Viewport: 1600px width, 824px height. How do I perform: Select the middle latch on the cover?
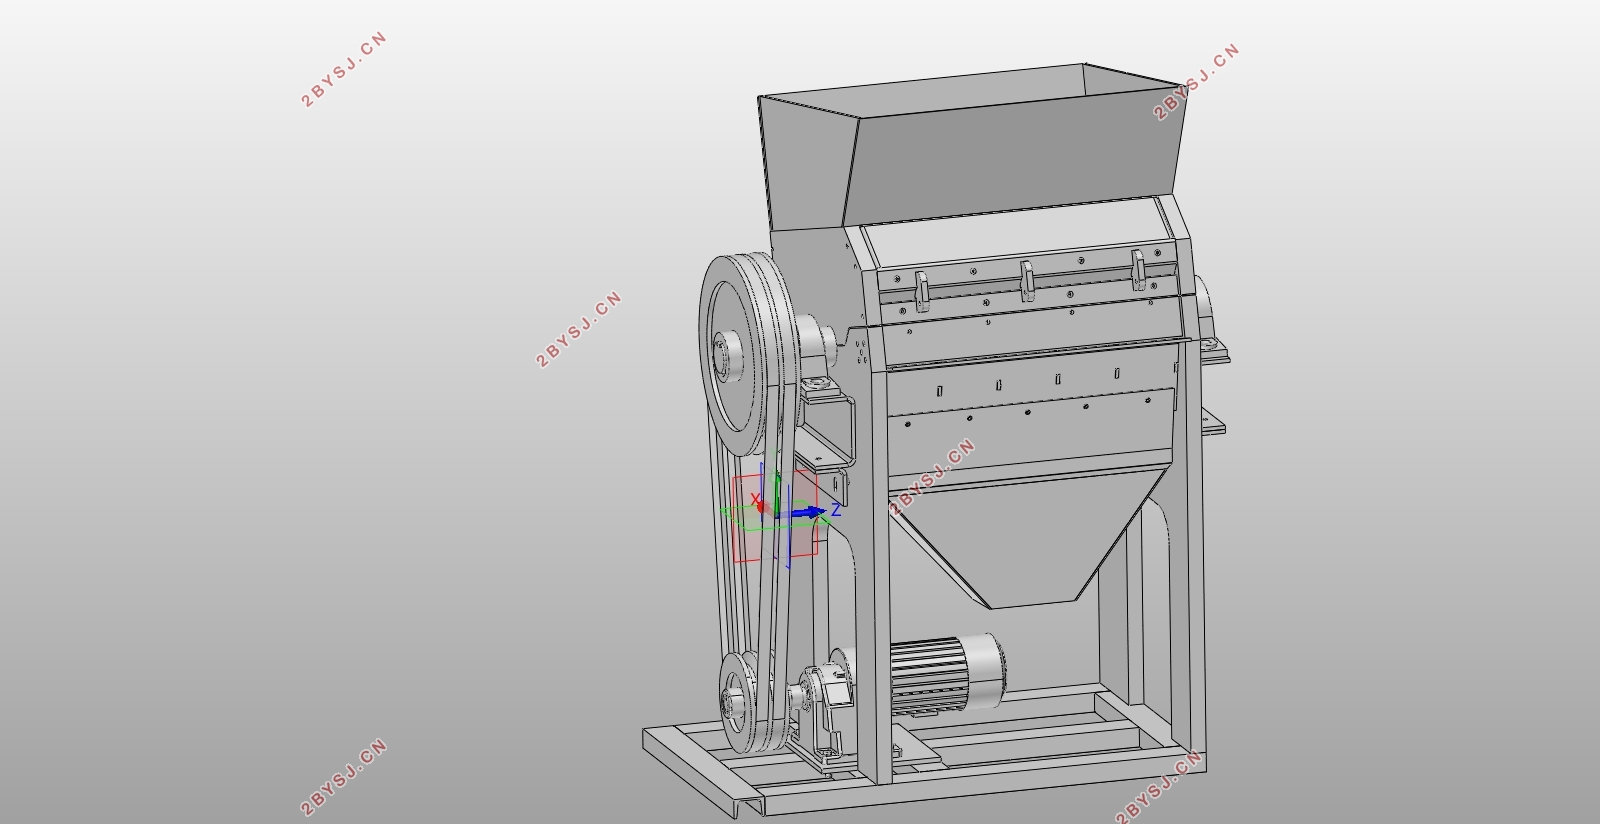click(1027, 280)
